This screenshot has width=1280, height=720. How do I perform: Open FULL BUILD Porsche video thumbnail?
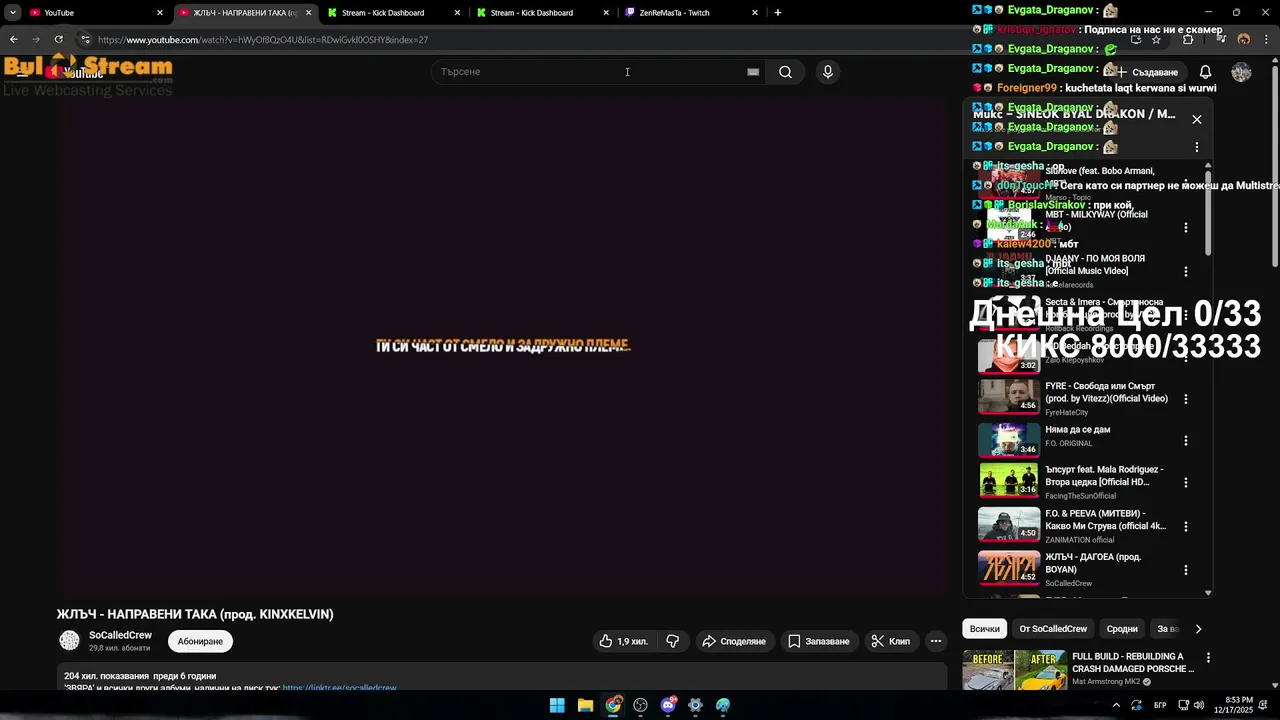pyautogui.click(x=1014, y=670)
